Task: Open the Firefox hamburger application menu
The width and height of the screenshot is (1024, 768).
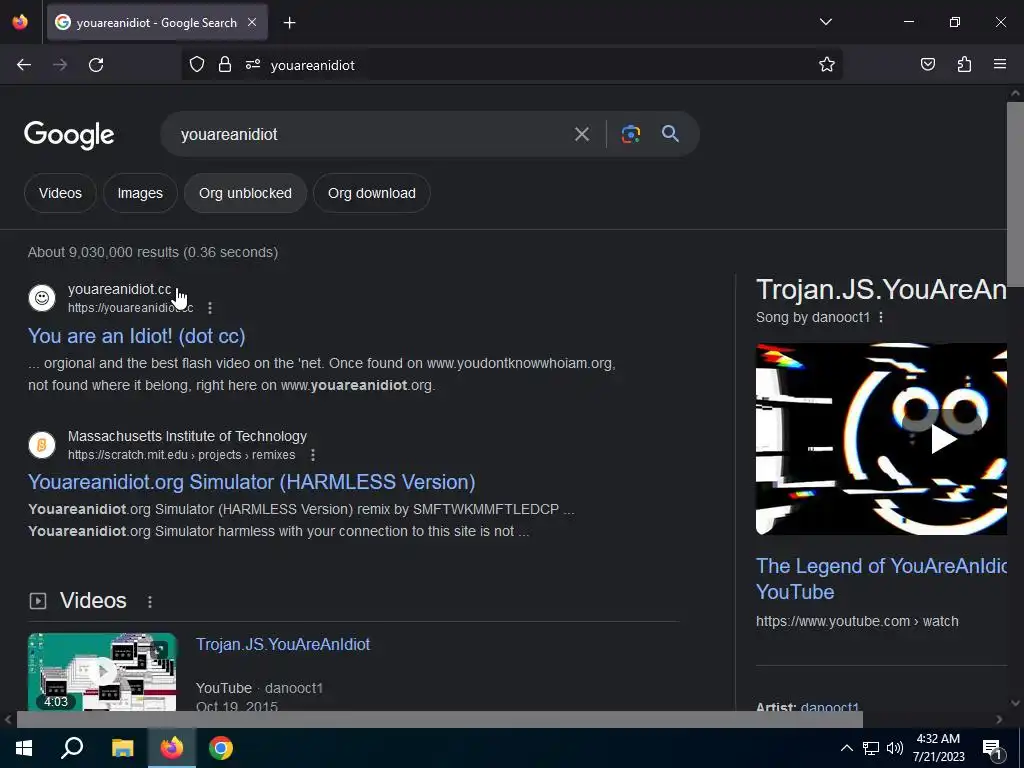Action: click(1000, 65)
